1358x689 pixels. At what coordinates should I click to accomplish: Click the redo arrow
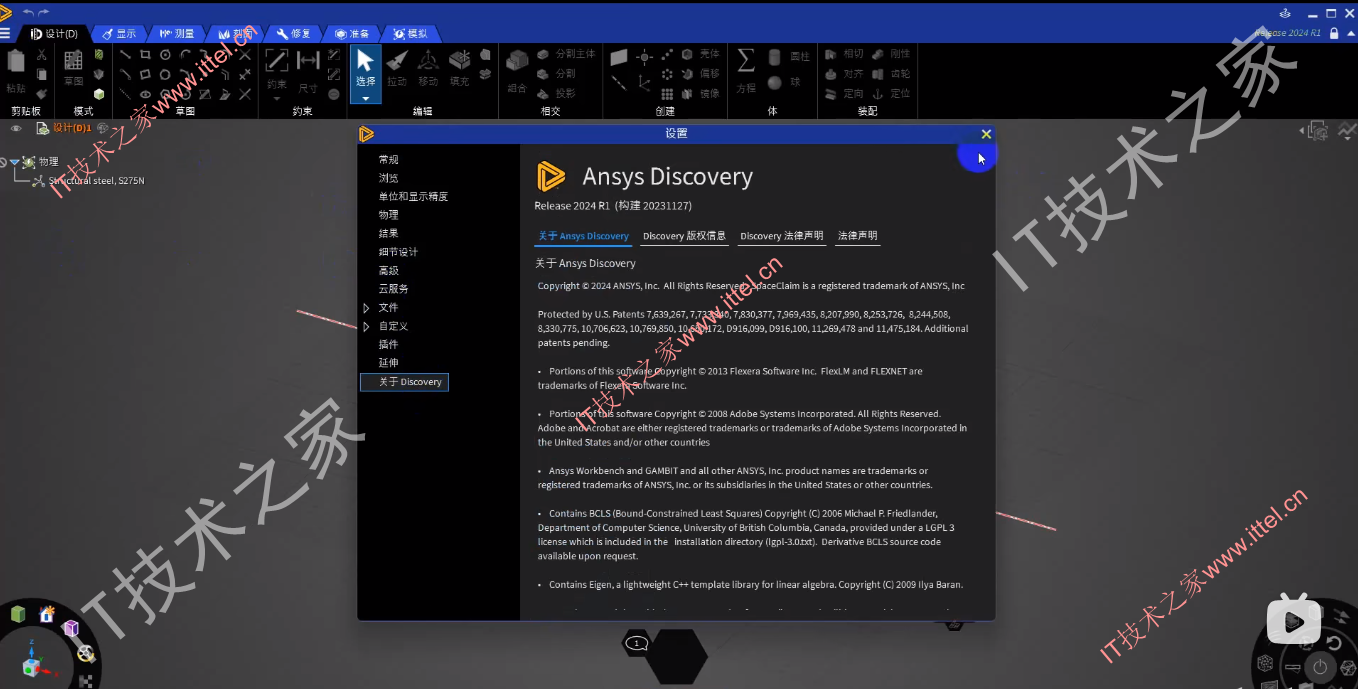(x=43, y=12)
